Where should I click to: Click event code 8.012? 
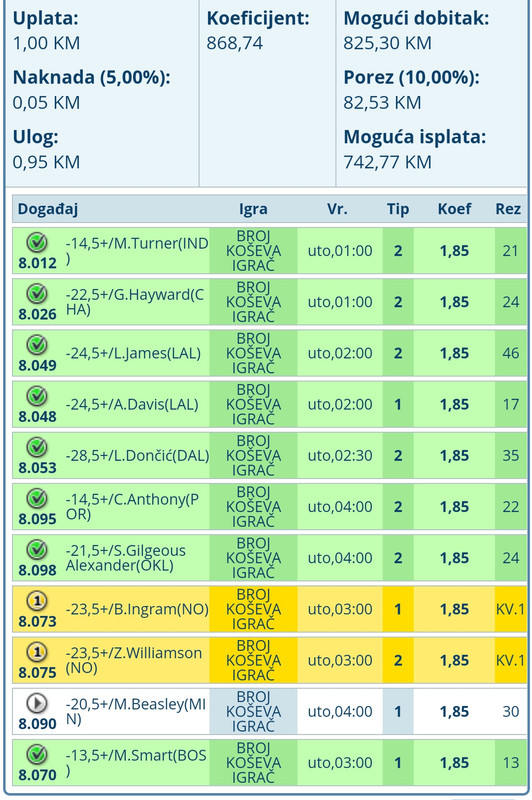(x=37, y=263)
